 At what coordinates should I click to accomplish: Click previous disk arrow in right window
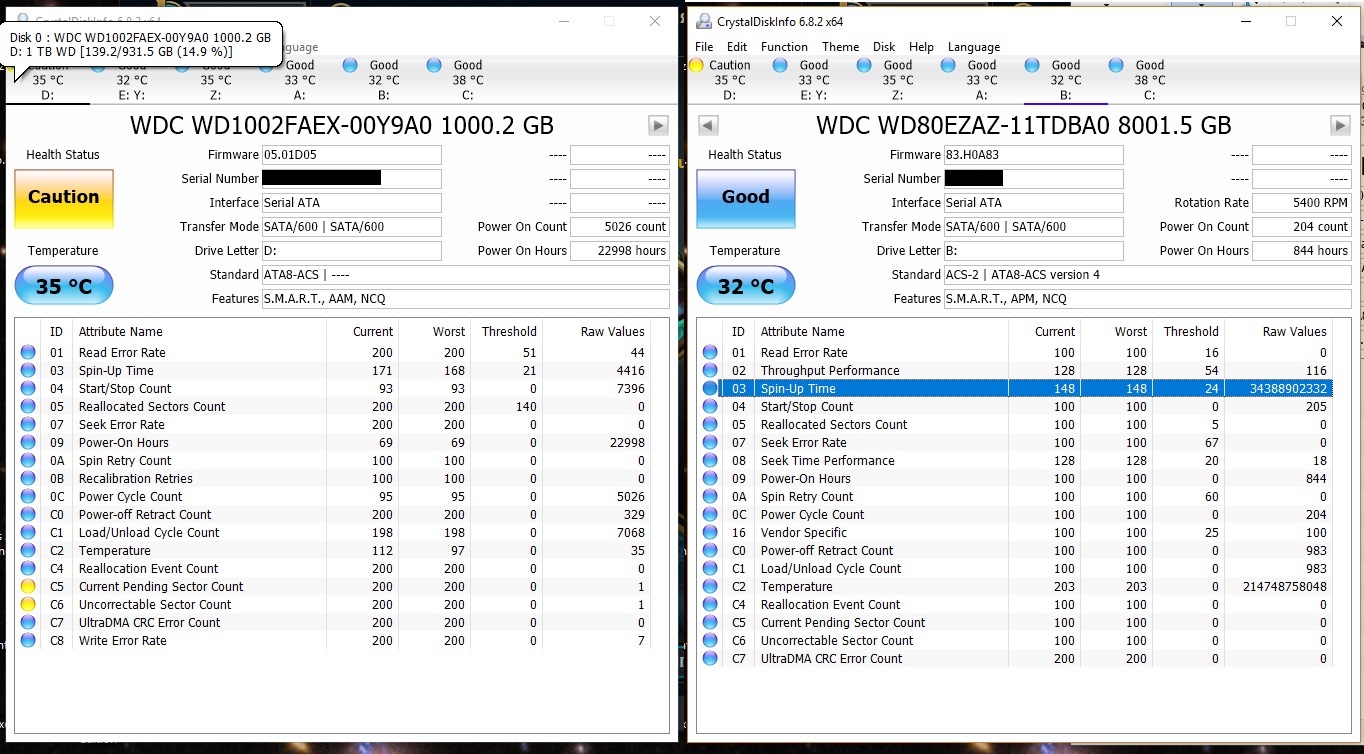(708, 125)
